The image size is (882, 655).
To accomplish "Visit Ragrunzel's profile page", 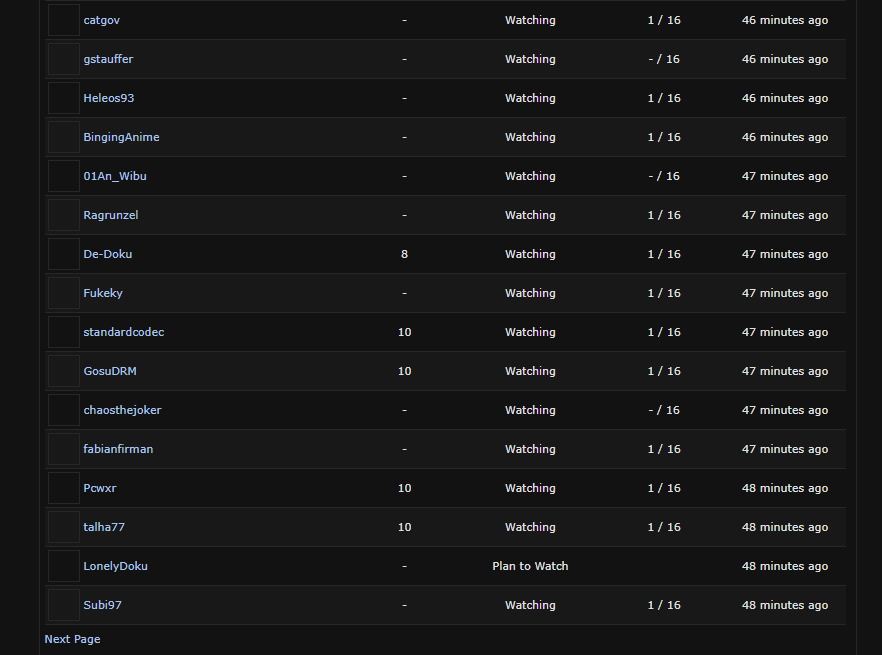I will click(x=111, y=215).
